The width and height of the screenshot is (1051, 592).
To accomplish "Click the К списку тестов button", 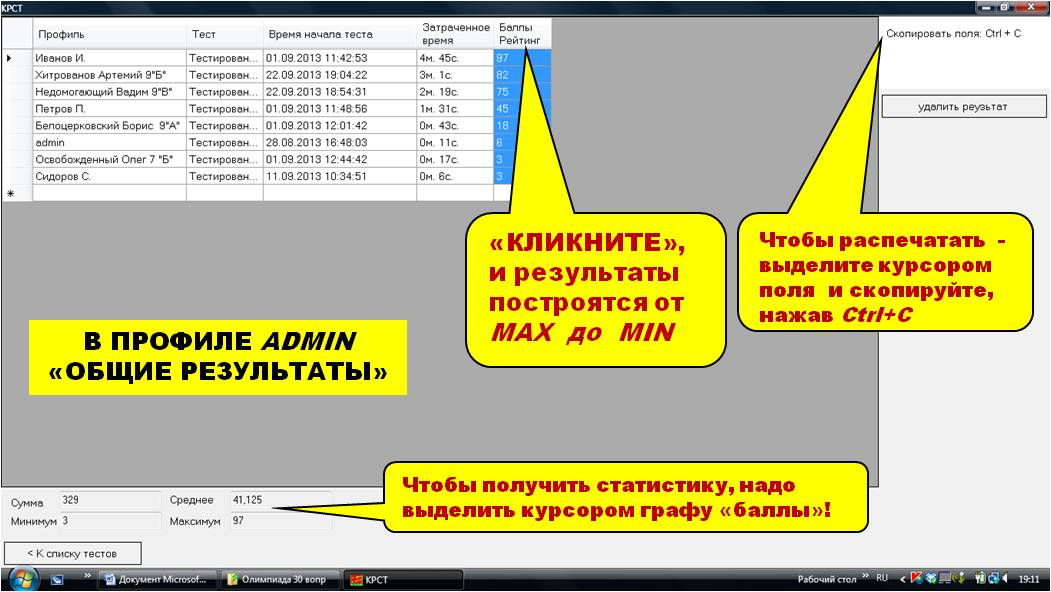I will (74, 552).
